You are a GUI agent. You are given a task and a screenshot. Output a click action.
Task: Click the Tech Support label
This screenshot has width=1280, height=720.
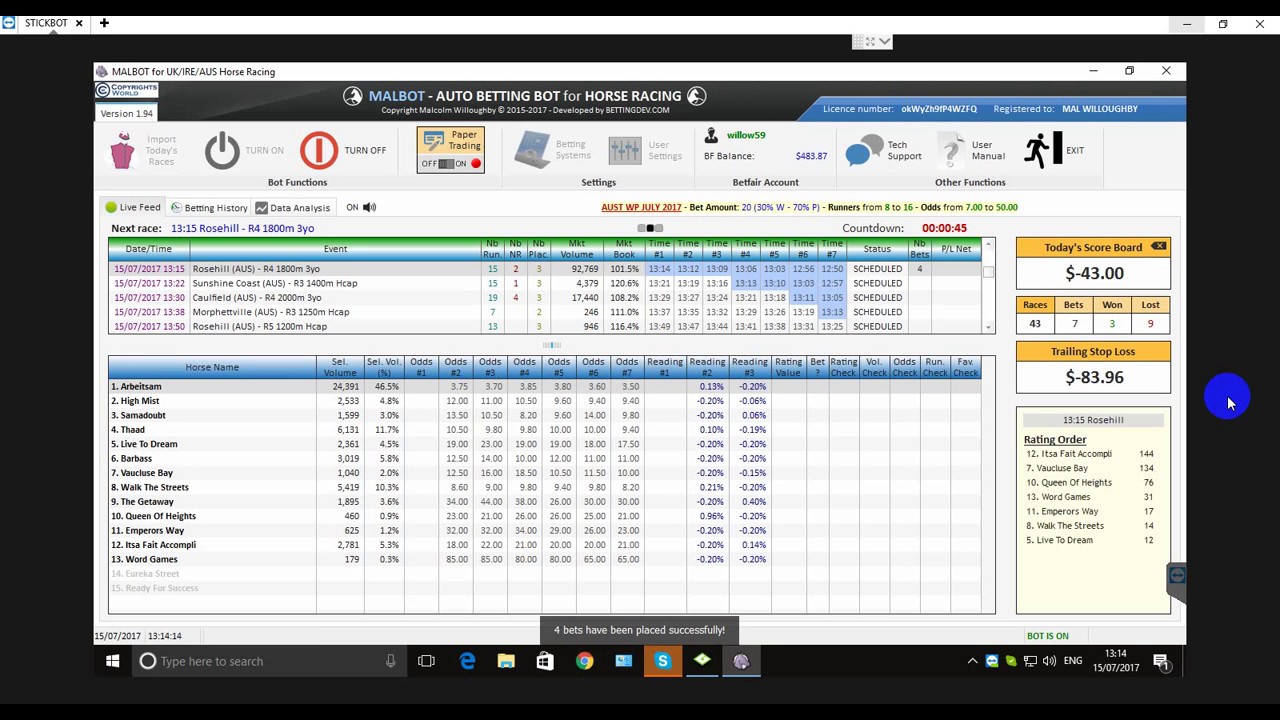click(x=904, y=150)
